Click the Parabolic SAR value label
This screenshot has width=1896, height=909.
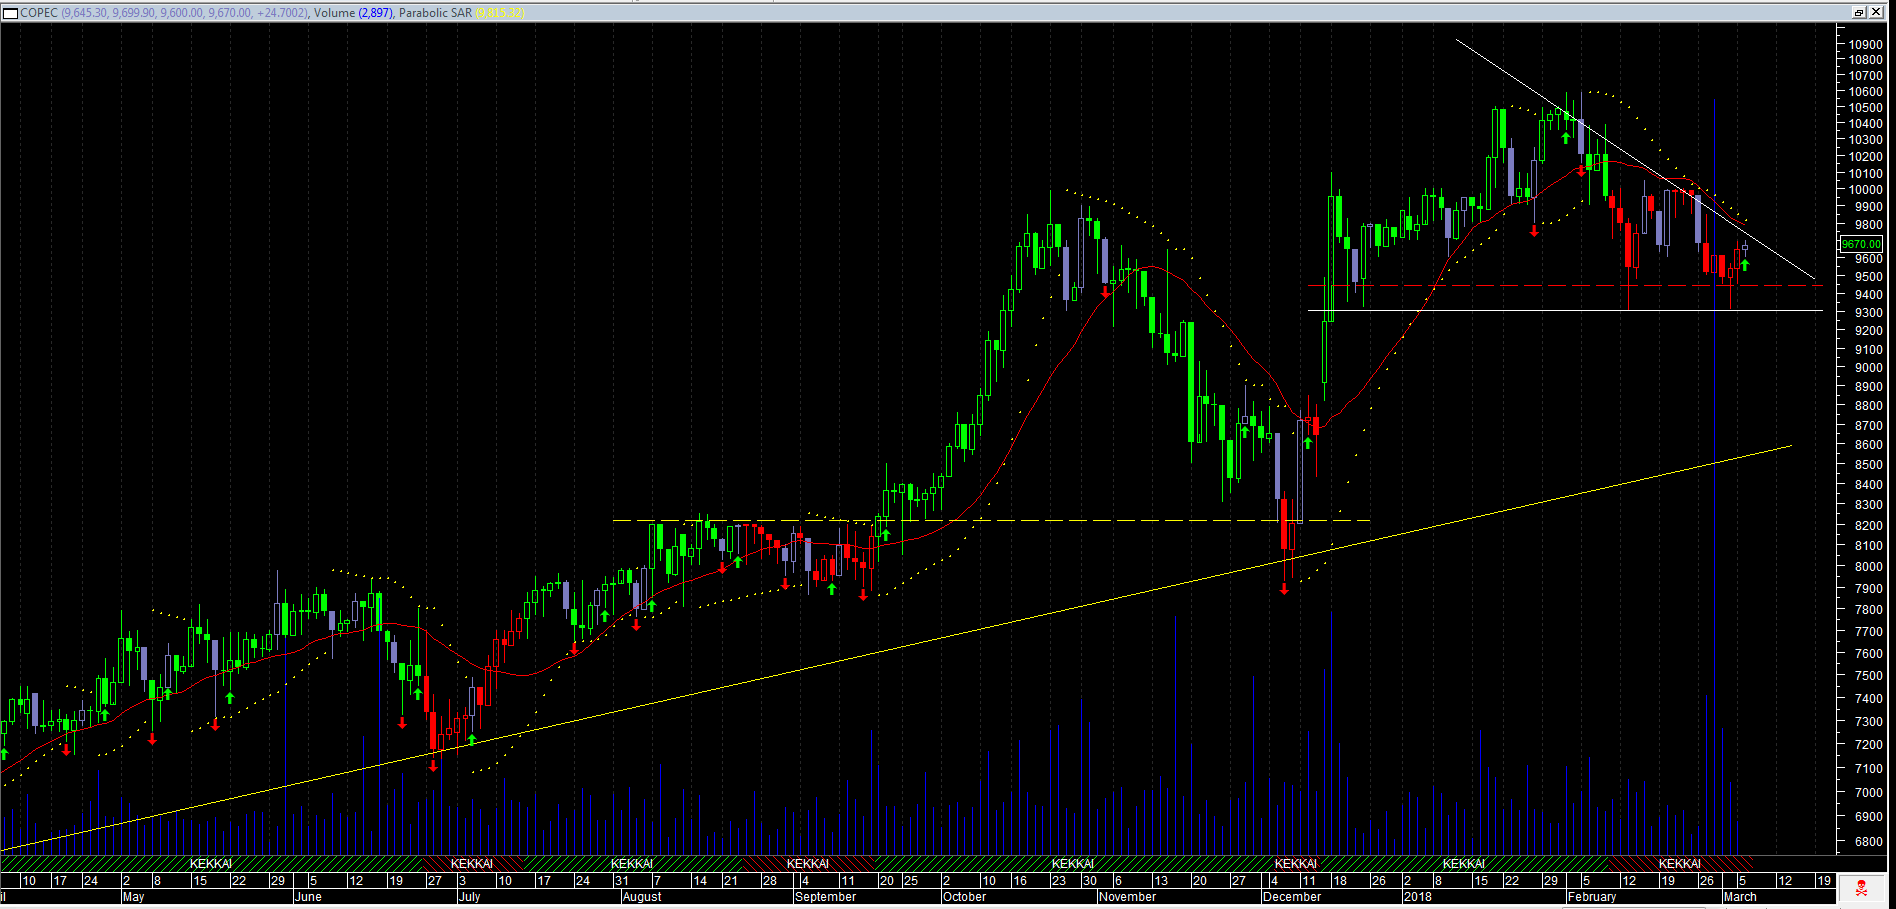click(x=500, y=13)
